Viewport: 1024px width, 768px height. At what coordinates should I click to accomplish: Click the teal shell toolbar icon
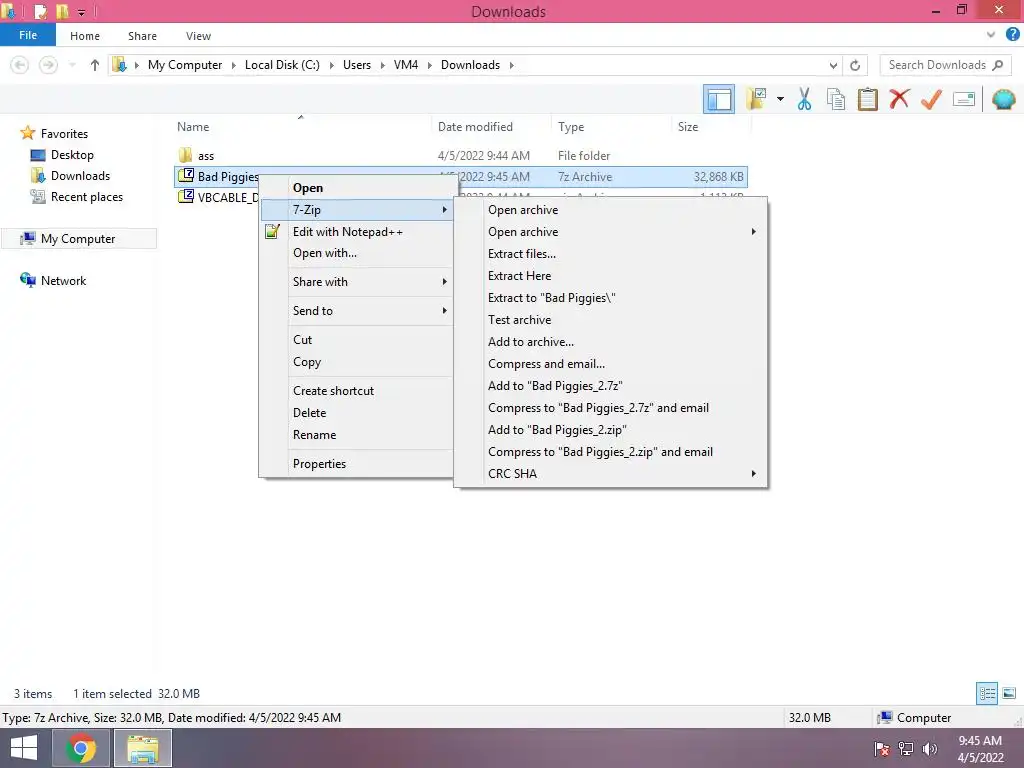[1003, 99]
